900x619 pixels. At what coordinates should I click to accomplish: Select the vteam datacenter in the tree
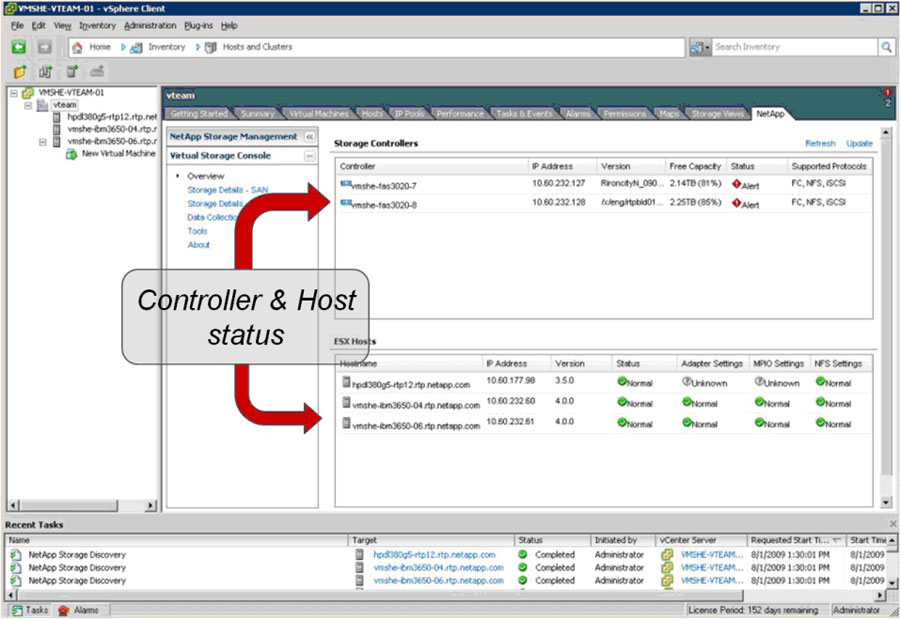[x=64, y=105]
